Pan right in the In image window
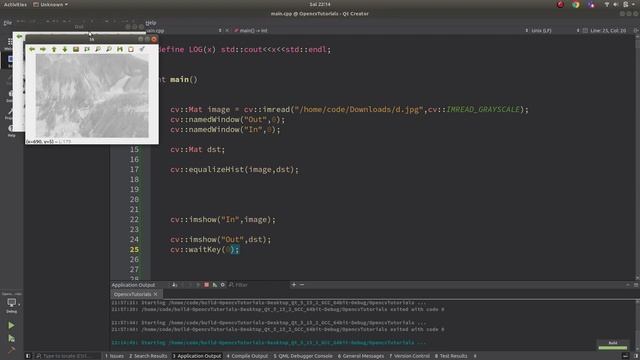 tap(43, 49)
